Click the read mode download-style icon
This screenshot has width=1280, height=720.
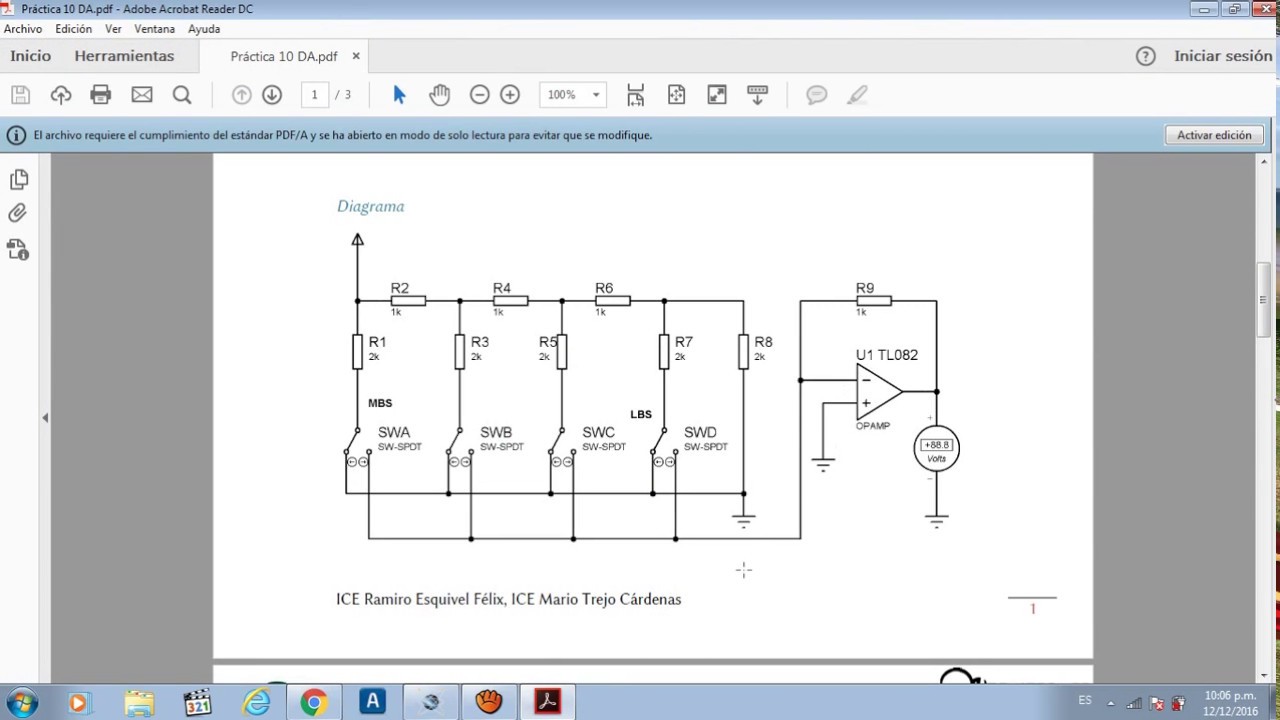click(757, 95)
